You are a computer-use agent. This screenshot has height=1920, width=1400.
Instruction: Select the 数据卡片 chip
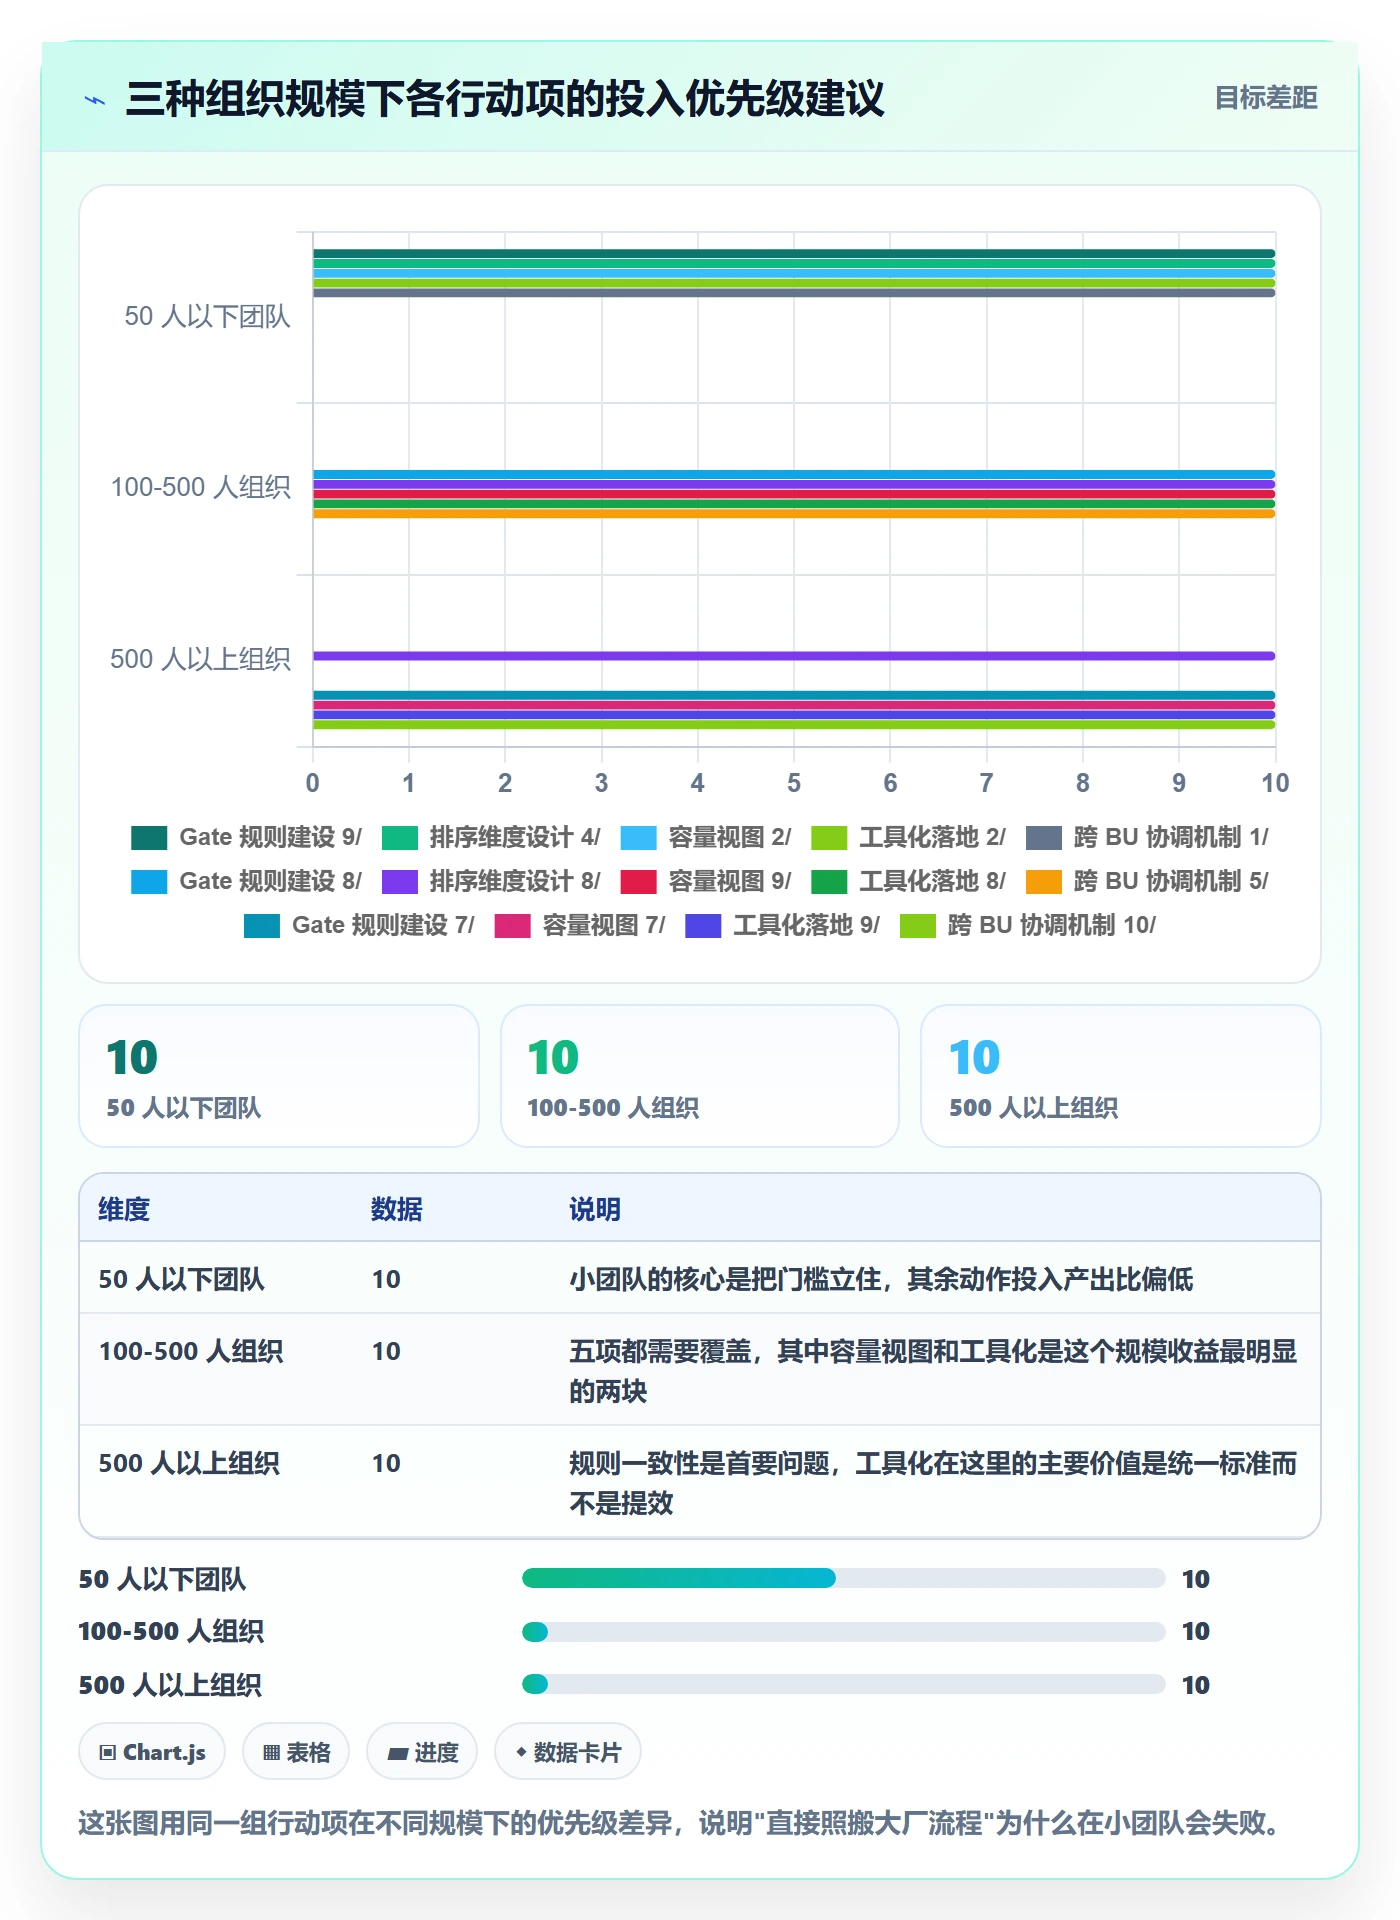point(568,1752)
